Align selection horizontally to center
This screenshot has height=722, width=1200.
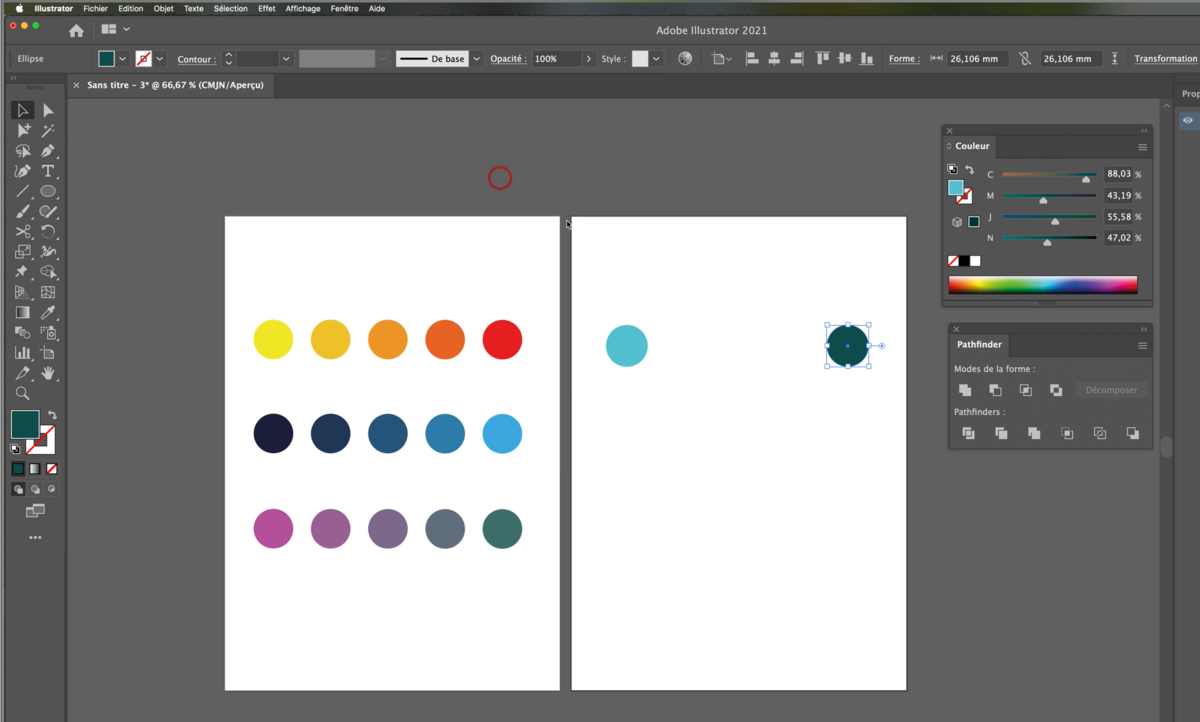pos(772,59)
